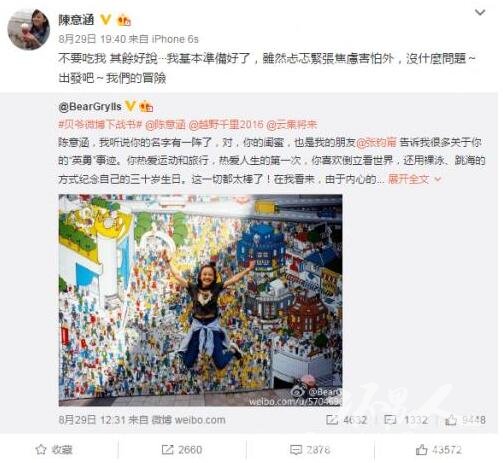Click the verified V badge beside BearGrylls

130,106
